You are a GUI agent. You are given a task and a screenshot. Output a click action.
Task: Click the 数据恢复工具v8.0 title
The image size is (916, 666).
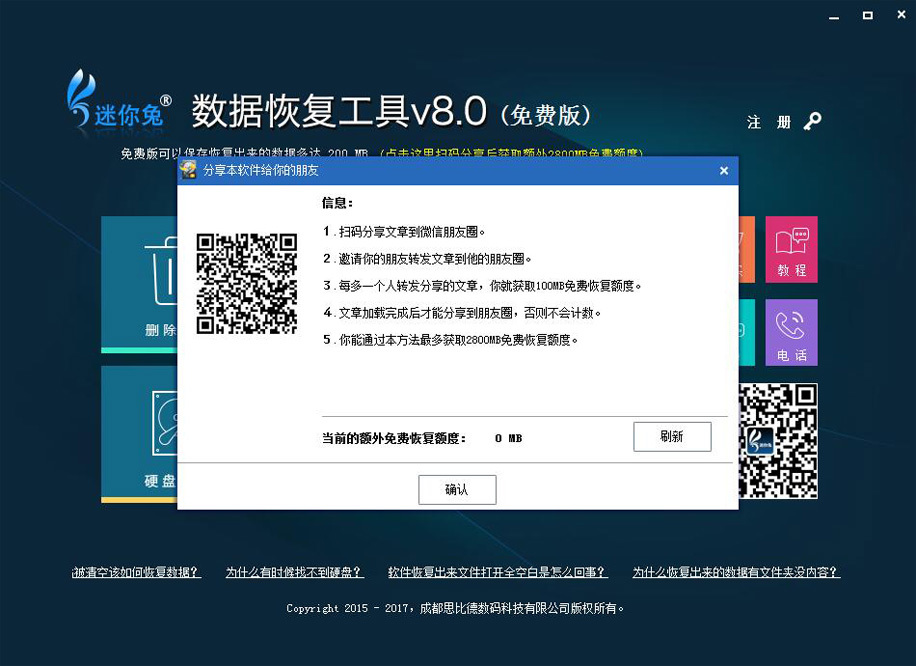coord(339,111)
